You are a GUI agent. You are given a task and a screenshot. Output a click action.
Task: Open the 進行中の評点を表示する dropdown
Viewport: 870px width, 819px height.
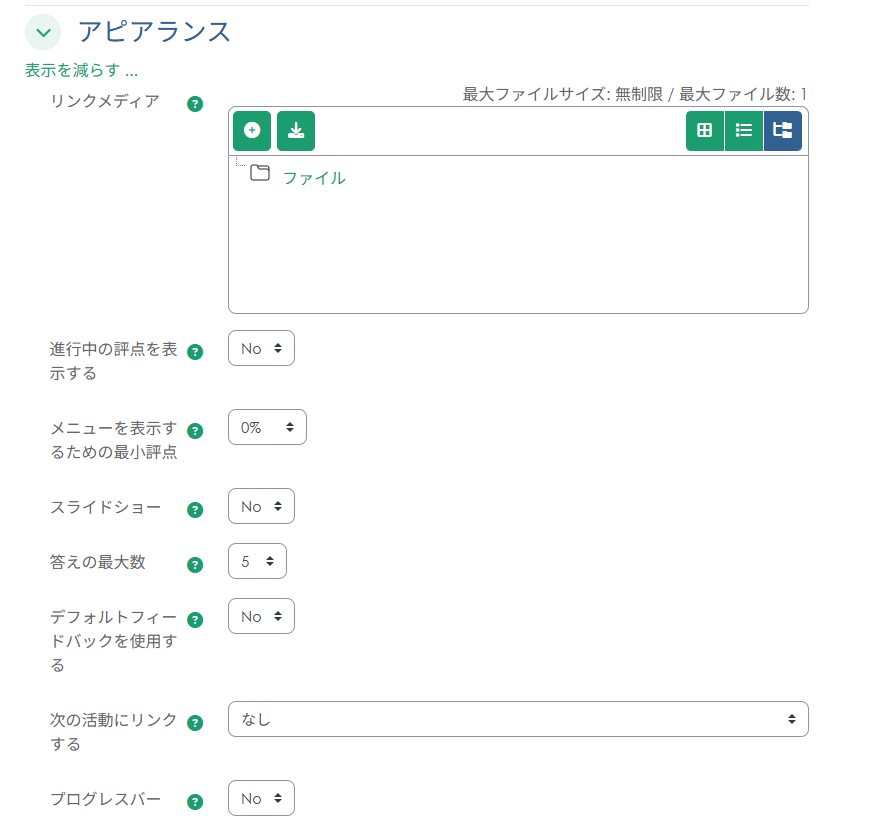pyautogui.click(x=261, y=348)
